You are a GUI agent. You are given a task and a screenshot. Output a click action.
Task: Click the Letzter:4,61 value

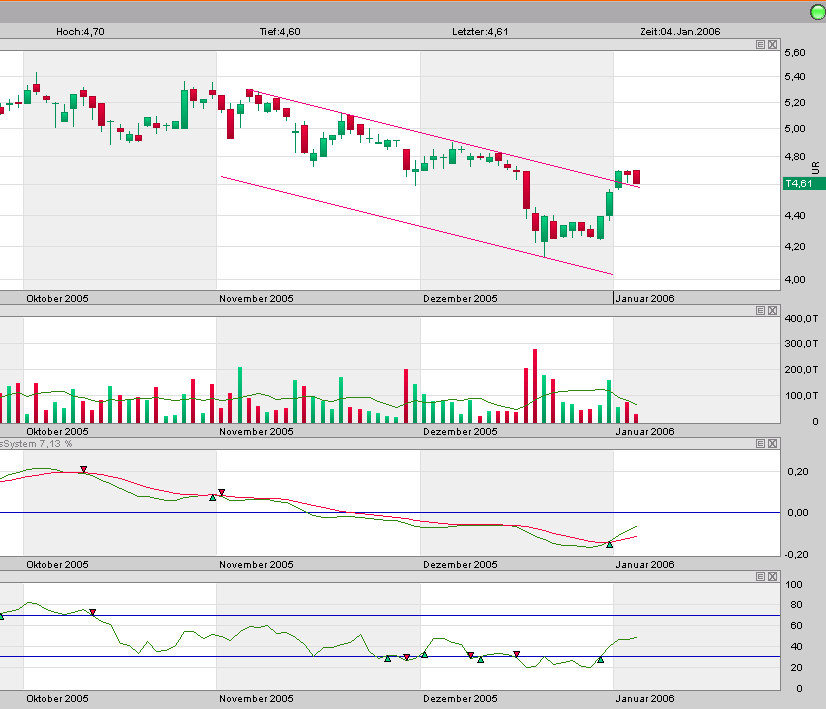pos(480,32)
